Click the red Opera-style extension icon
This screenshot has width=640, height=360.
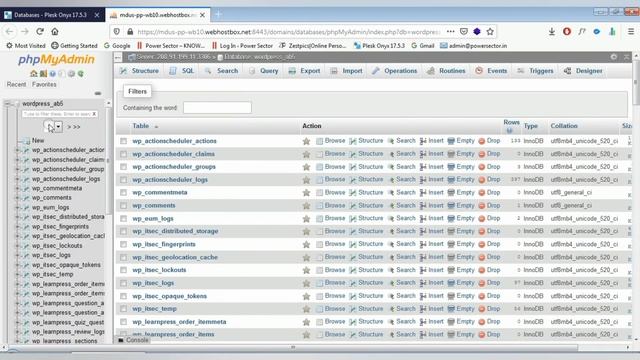(x=567, y=31)
